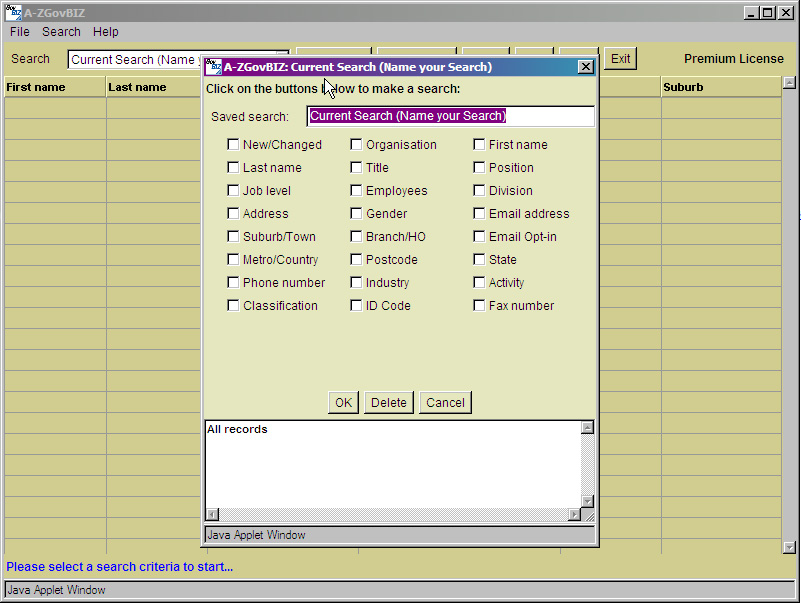Check the Email address checkbox
Screen dimensions: 801x603
click(x=479, y=214)
